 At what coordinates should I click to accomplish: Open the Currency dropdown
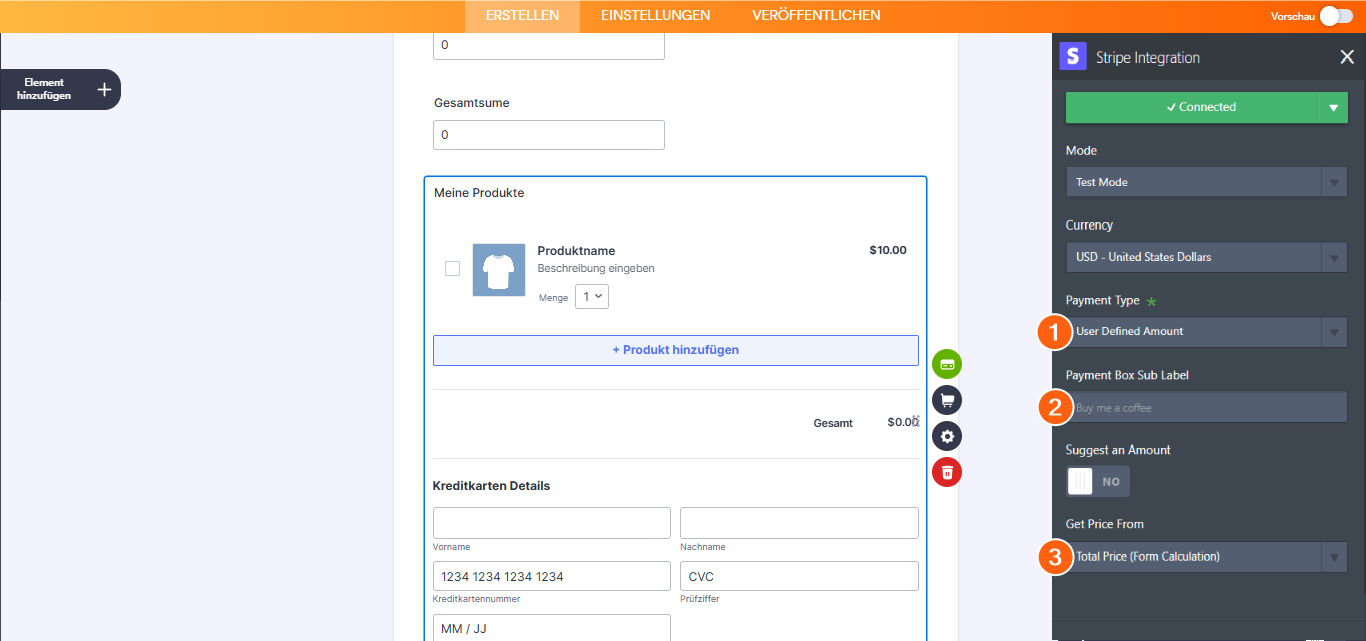pos(1206,257)
